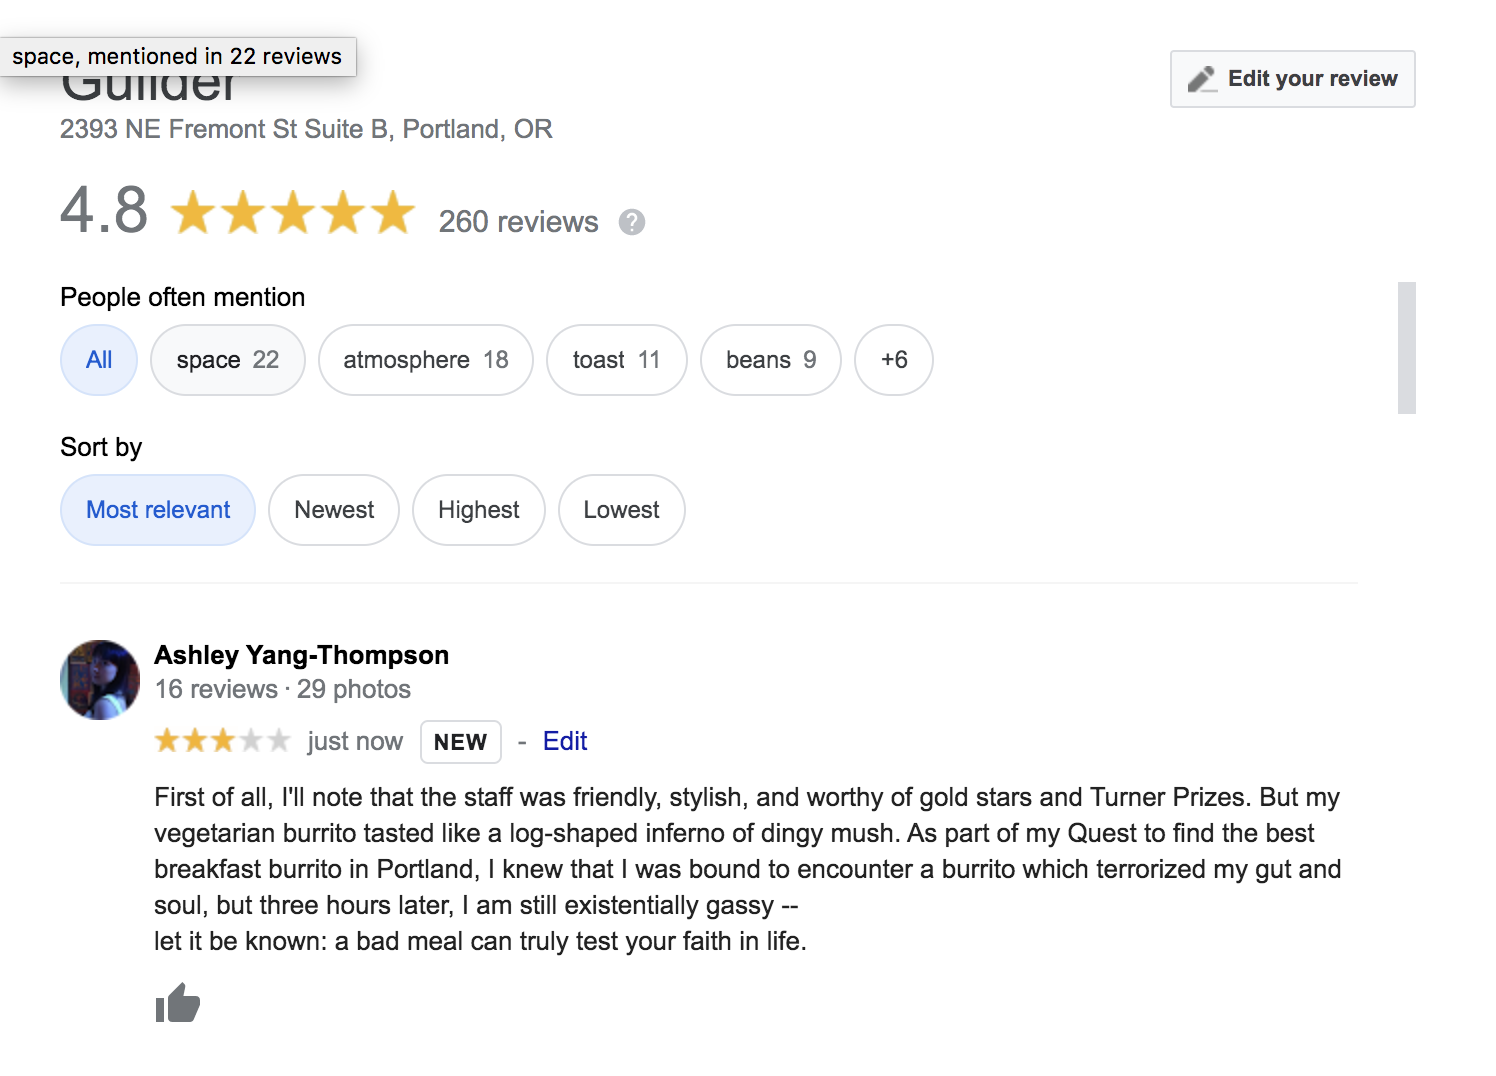Viewport: 1496px width, 1076px height.
Task: Filter reviews mentioning space
Action: pos(227,360)
